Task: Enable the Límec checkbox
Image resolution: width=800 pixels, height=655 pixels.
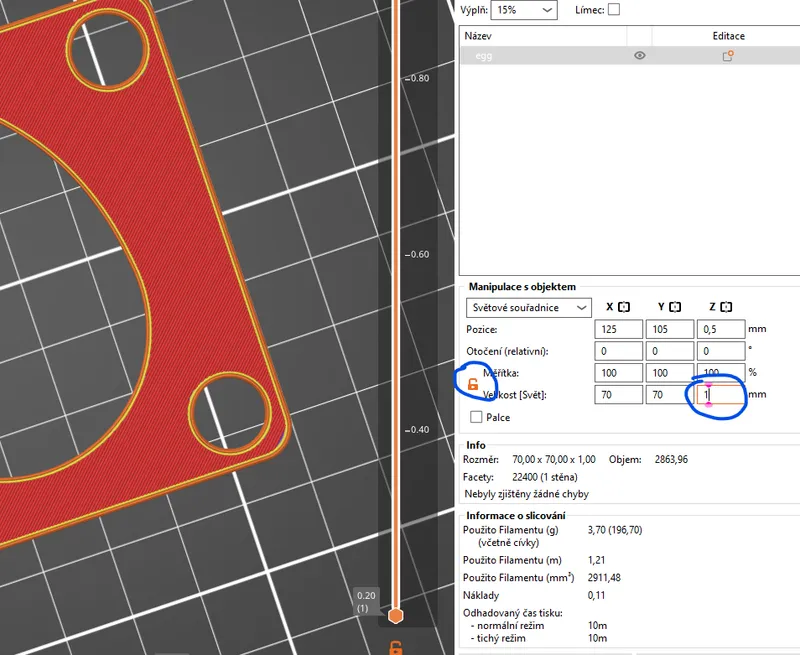Action: click(x=614, y=10)
